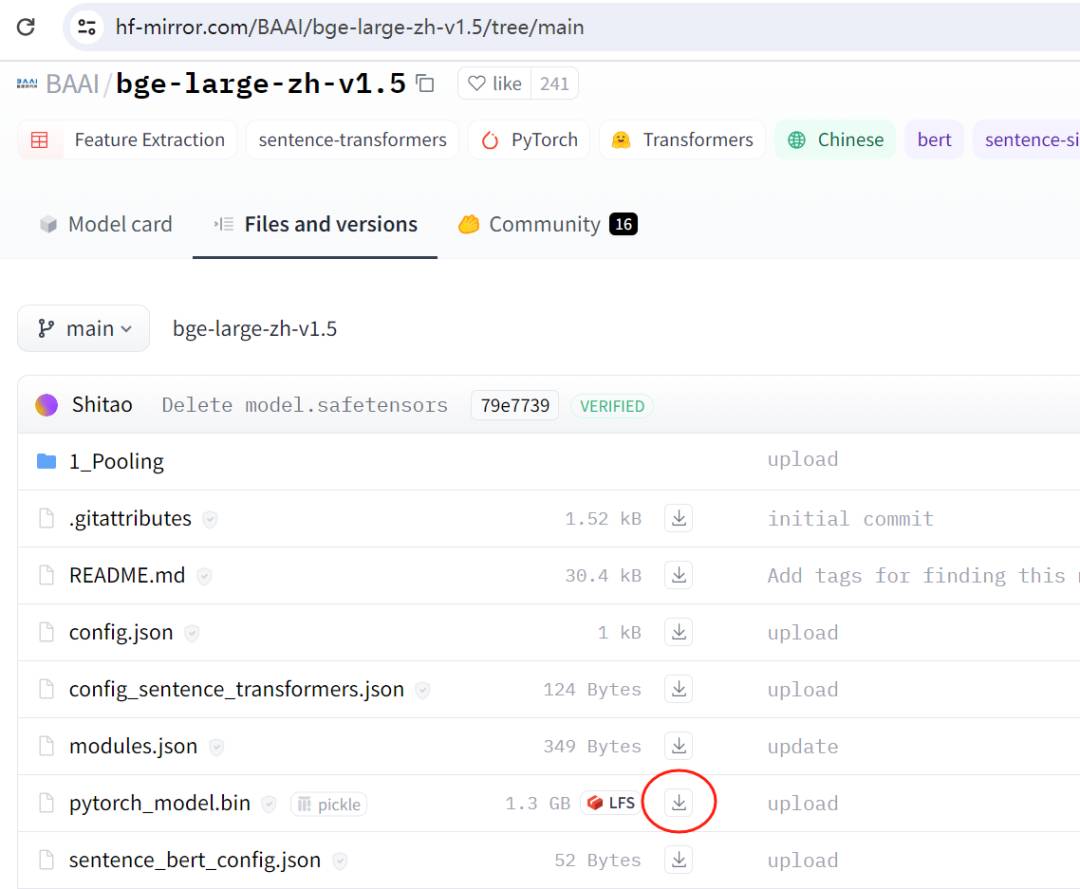
Task: Open the BAAI organization link
Action: coord(72,84)
